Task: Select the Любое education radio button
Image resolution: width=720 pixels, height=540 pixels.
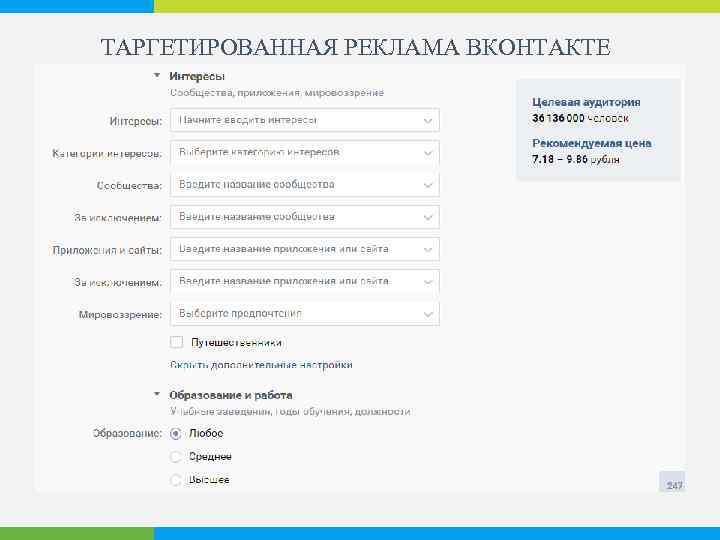Action: [175, 433]
